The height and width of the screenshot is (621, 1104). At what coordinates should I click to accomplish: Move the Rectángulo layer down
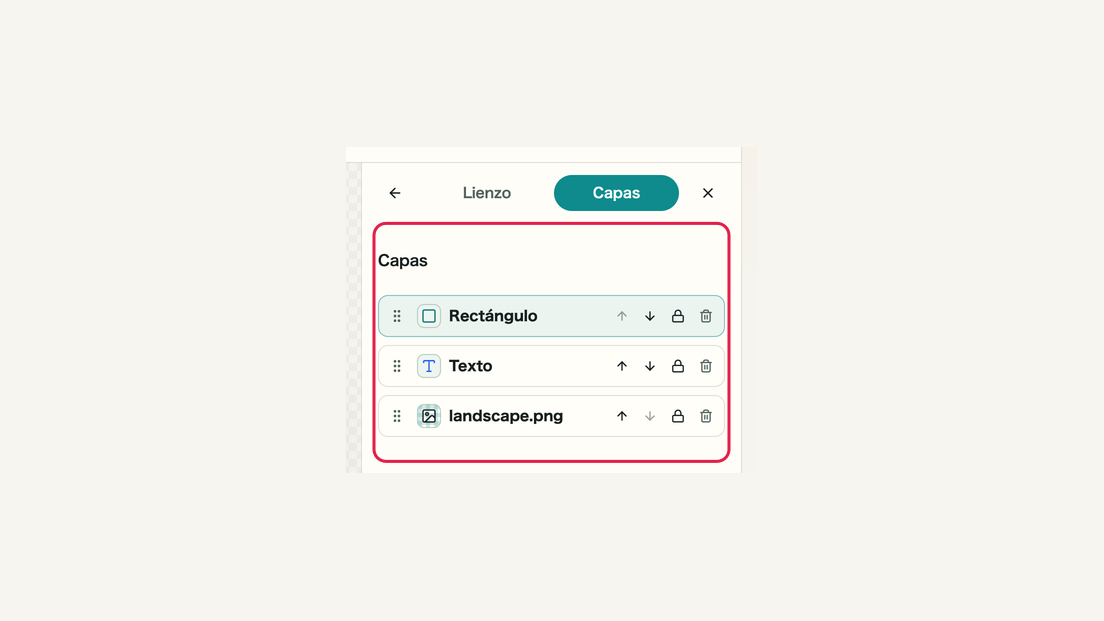click(x=650, y=316)
